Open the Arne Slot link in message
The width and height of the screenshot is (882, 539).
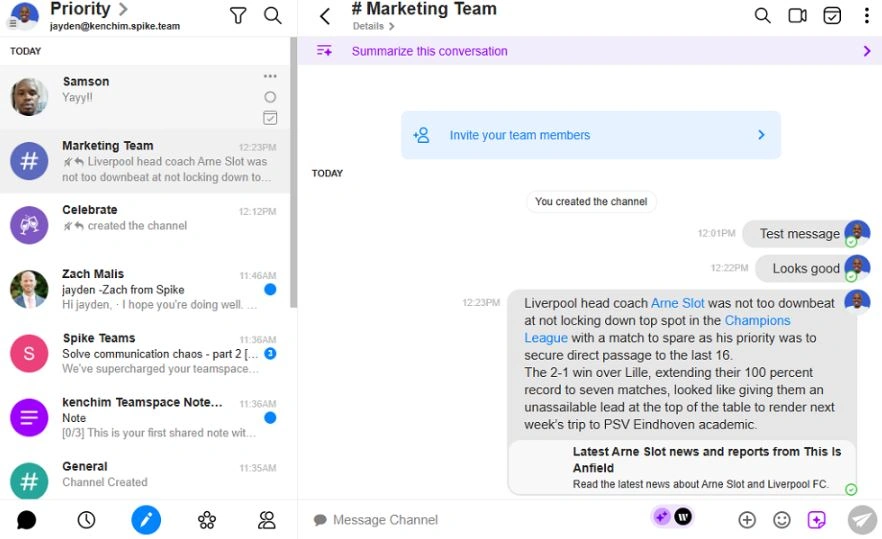[677, 303]
